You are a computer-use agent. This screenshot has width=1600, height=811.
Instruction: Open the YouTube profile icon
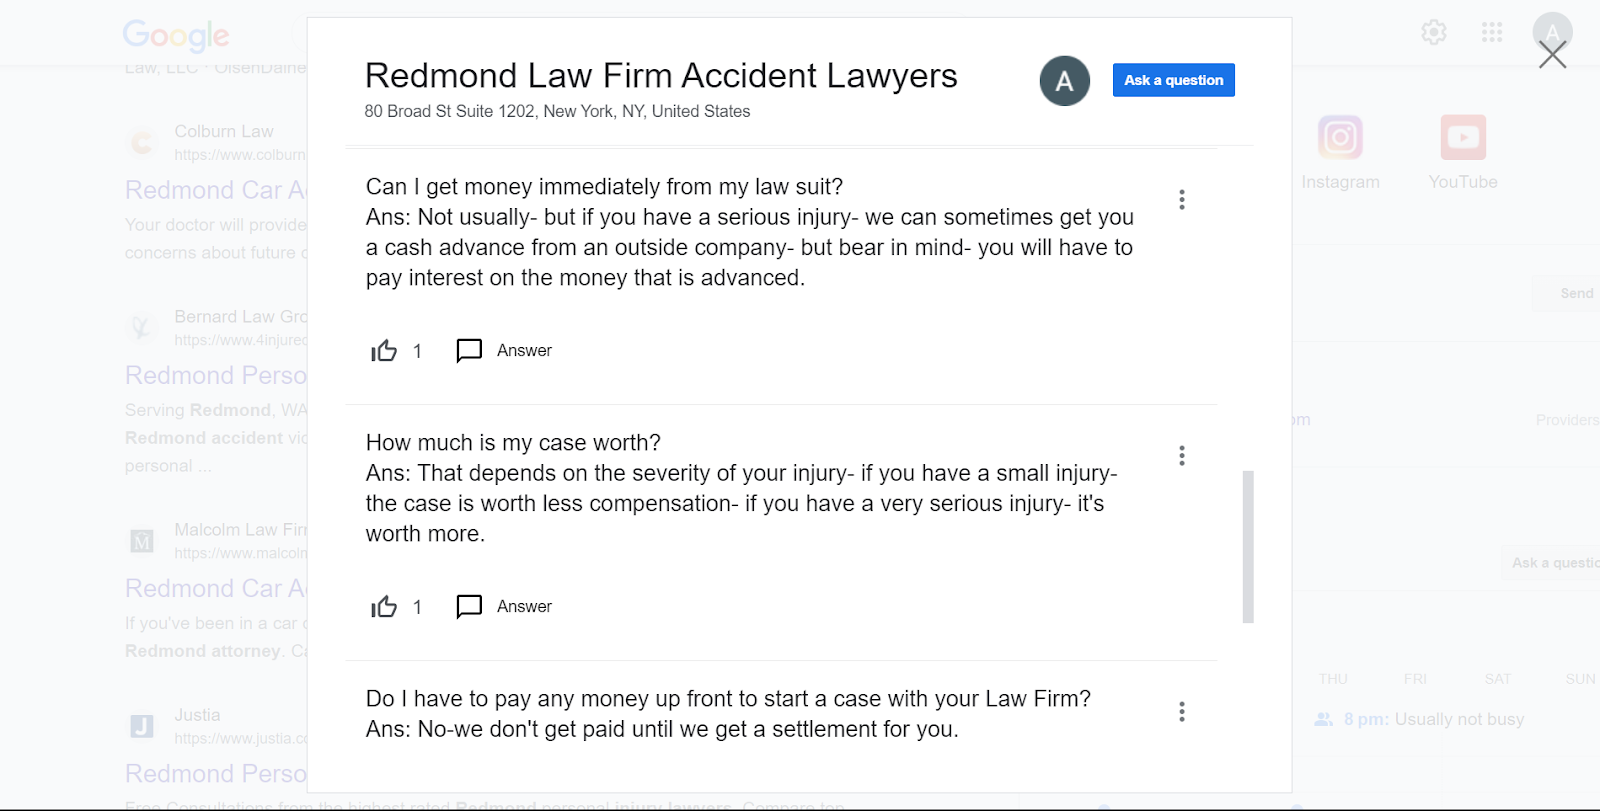[x=1462, y=138]
